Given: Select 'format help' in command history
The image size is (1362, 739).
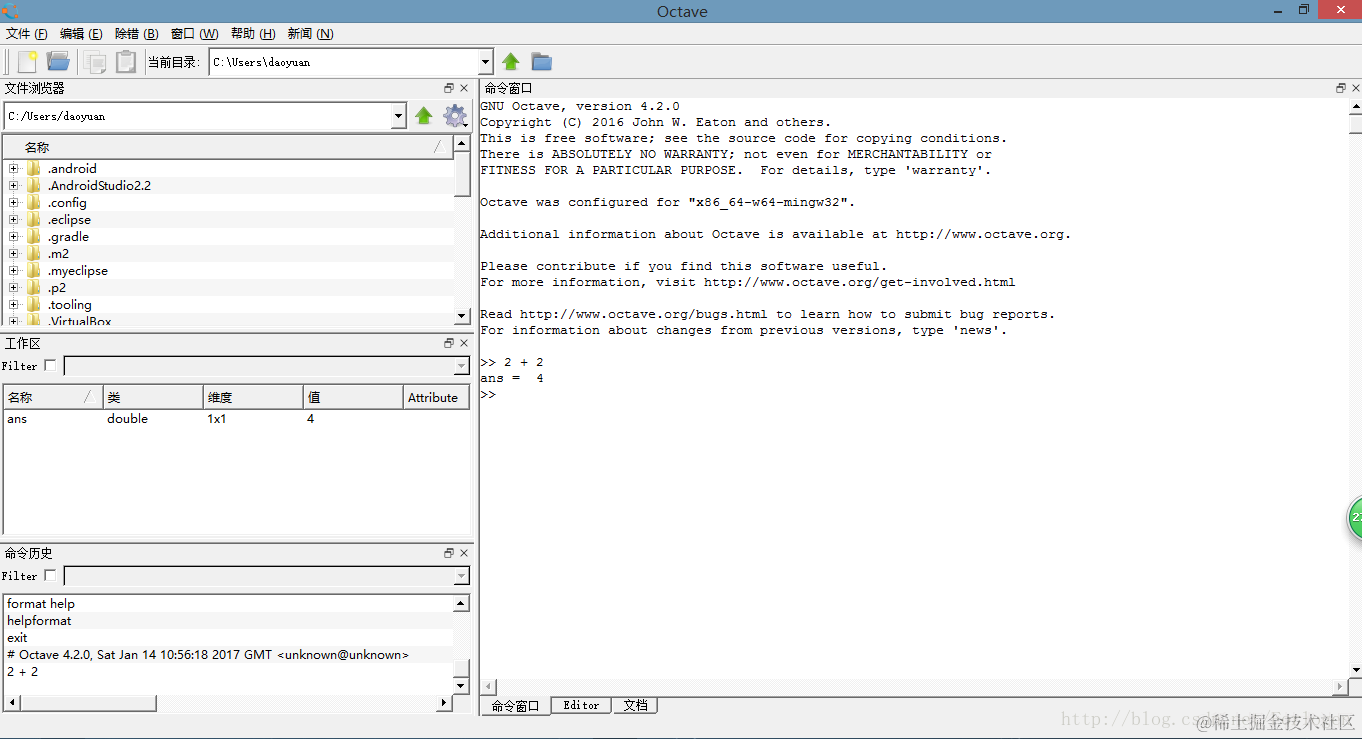Looking at the screenshot, I should [x=228, y=604].
